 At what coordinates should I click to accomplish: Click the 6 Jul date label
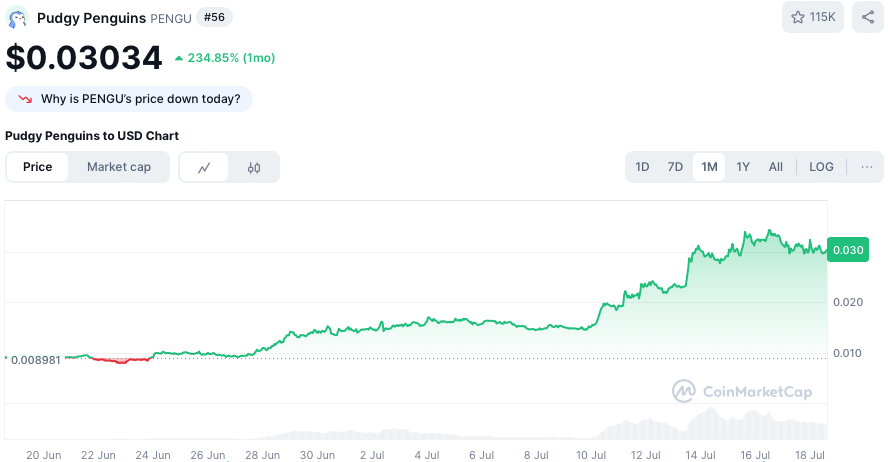[481, 455]
